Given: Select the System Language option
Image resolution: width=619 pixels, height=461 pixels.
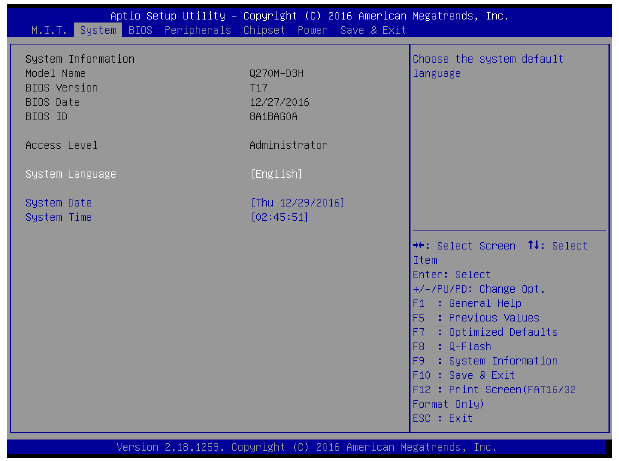Looking at the screenshot, I should 71,174.
